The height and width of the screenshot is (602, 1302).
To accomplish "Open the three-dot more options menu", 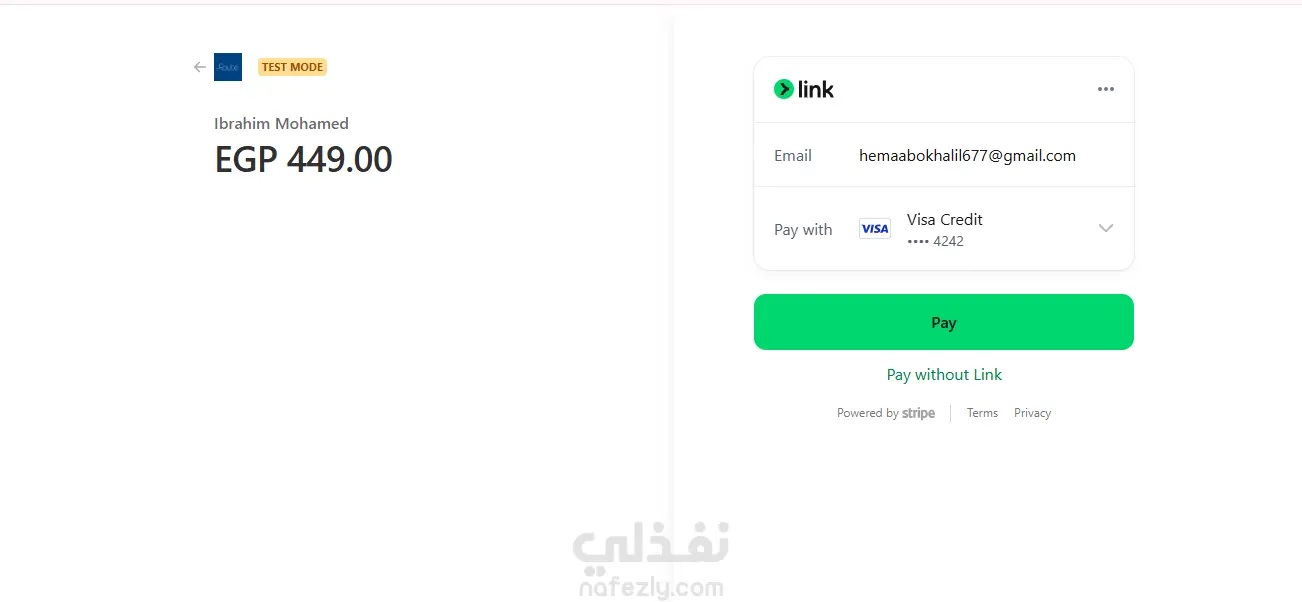I will 1105,89.
